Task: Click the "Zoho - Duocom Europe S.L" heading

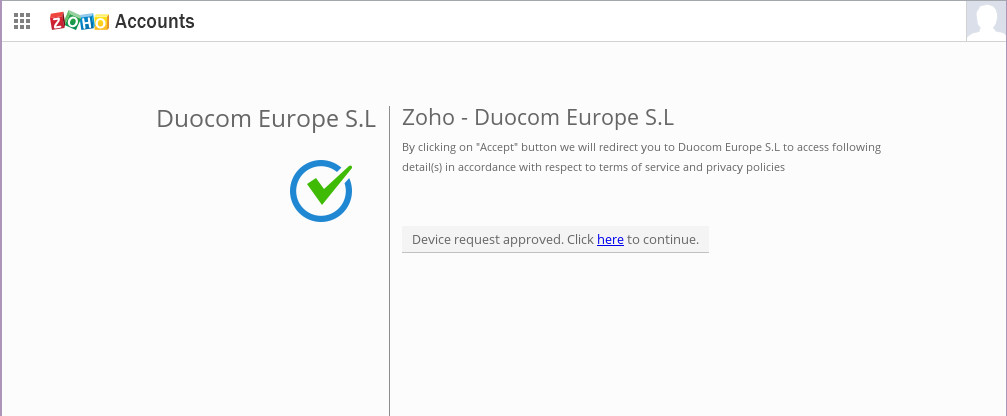Action: [x=538, y=117]
